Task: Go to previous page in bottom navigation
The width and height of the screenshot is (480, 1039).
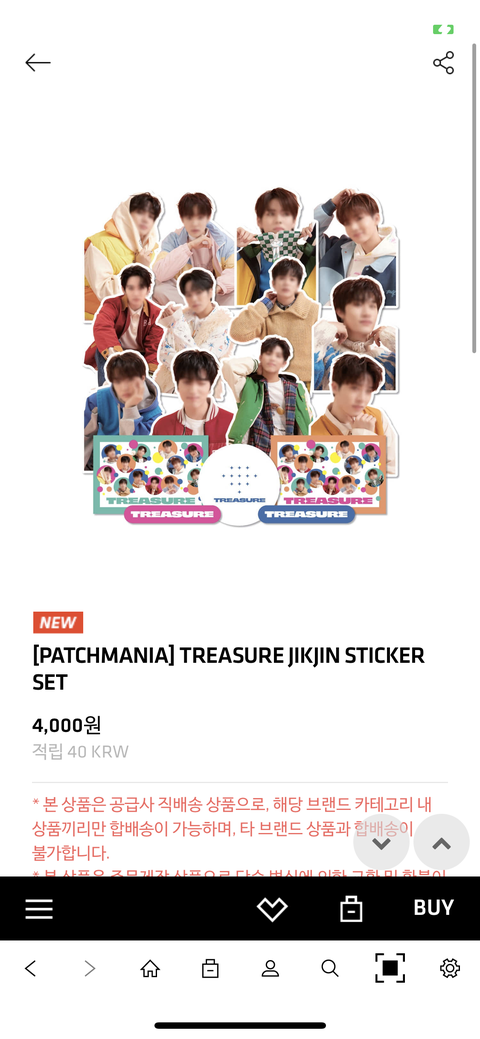Action: pos(30,968)
